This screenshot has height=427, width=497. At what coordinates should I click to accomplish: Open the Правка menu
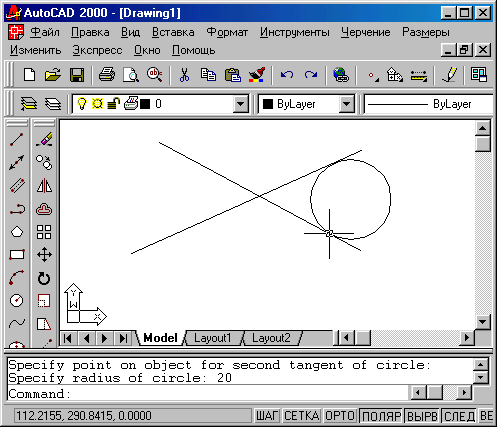pos(90,32)
